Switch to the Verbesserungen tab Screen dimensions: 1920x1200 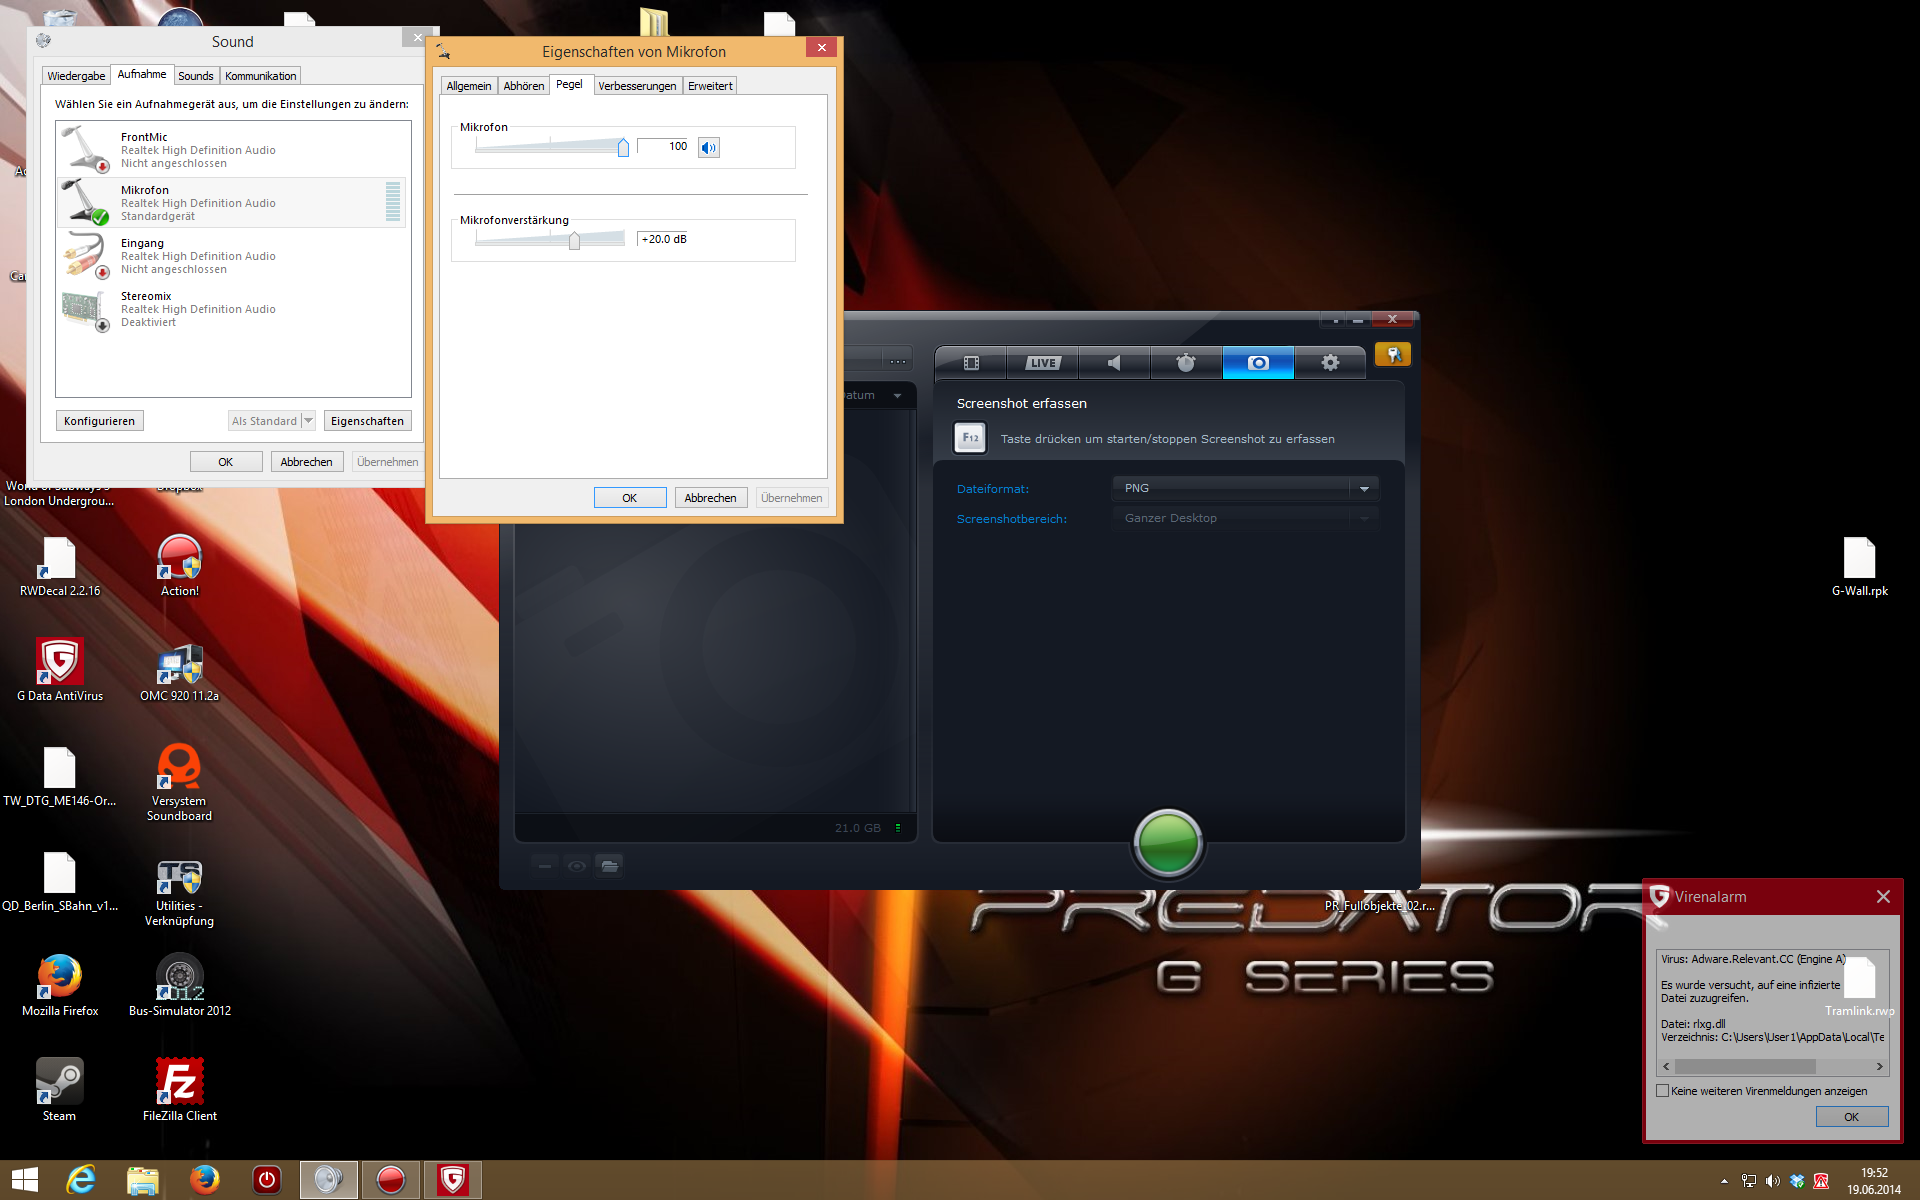[x=637, y=86]
